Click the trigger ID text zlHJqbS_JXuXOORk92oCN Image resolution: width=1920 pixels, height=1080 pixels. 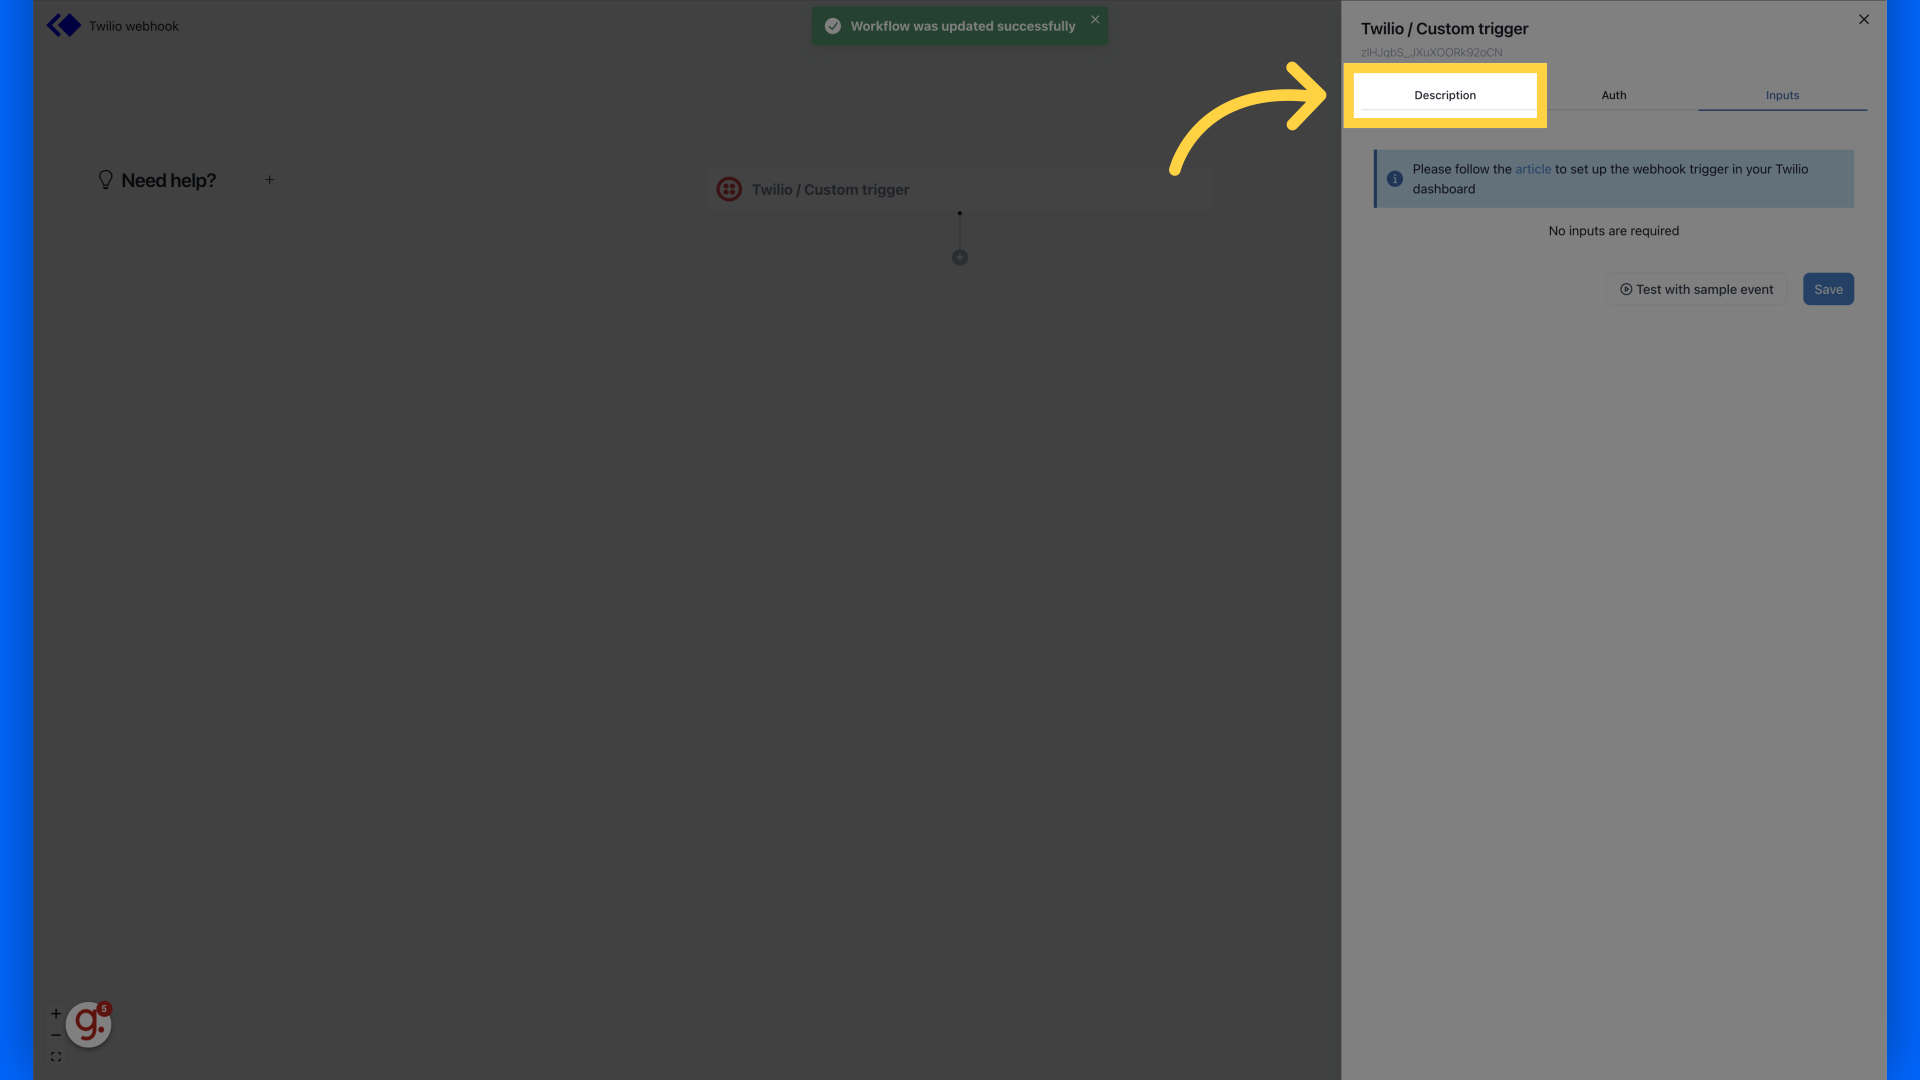(x=1431, y=53)
